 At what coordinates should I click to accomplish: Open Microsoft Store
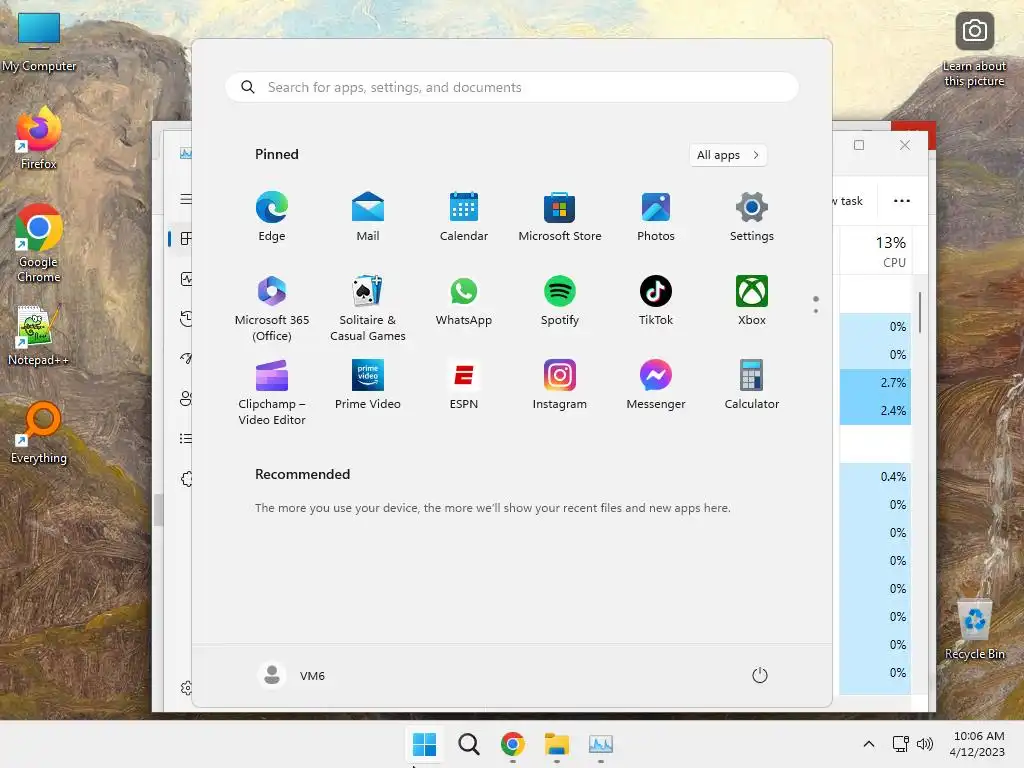[560, 217]
